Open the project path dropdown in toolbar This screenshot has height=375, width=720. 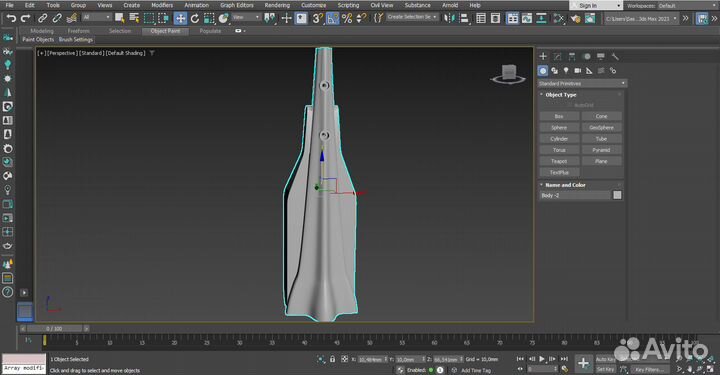click(641, 18)
